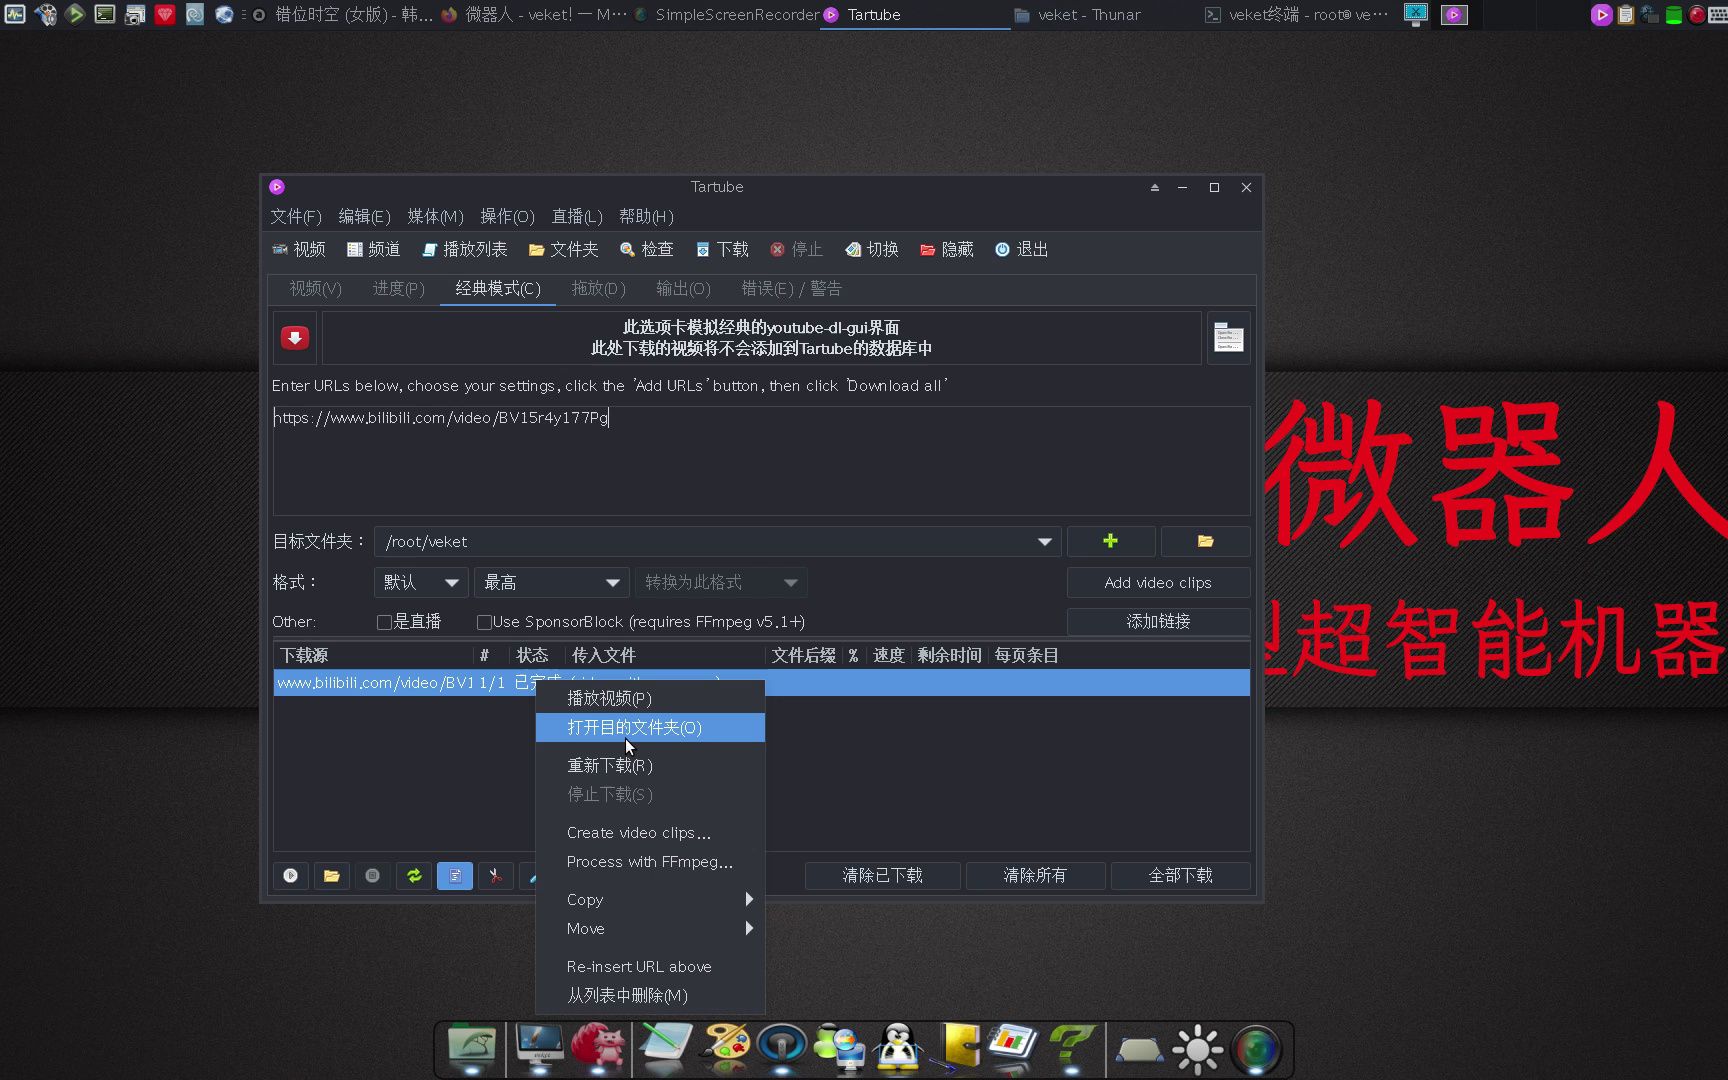The height and width of the screenshot is (1080, 1728).
Task: Open the 操作(O) menu
Action: pyautogui.click(x=507, y=216)
